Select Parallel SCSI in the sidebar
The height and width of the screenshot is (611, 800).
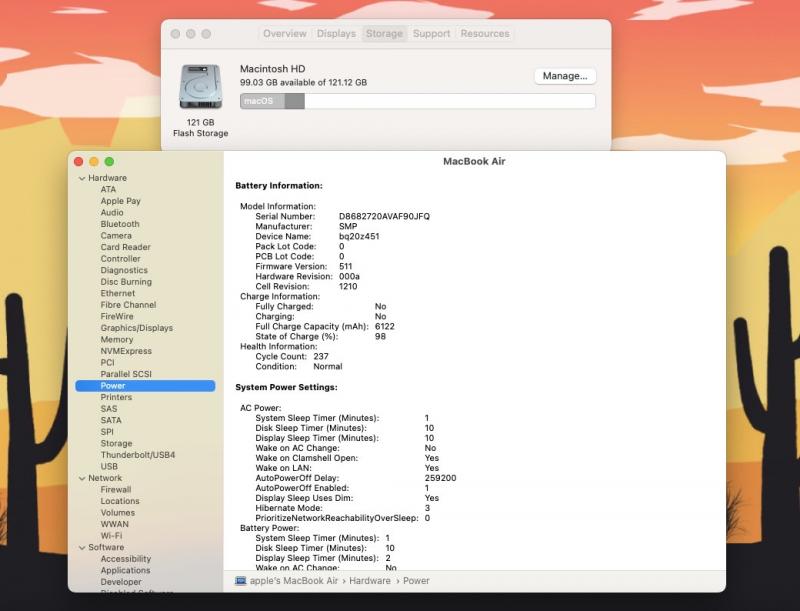point(126,374)
